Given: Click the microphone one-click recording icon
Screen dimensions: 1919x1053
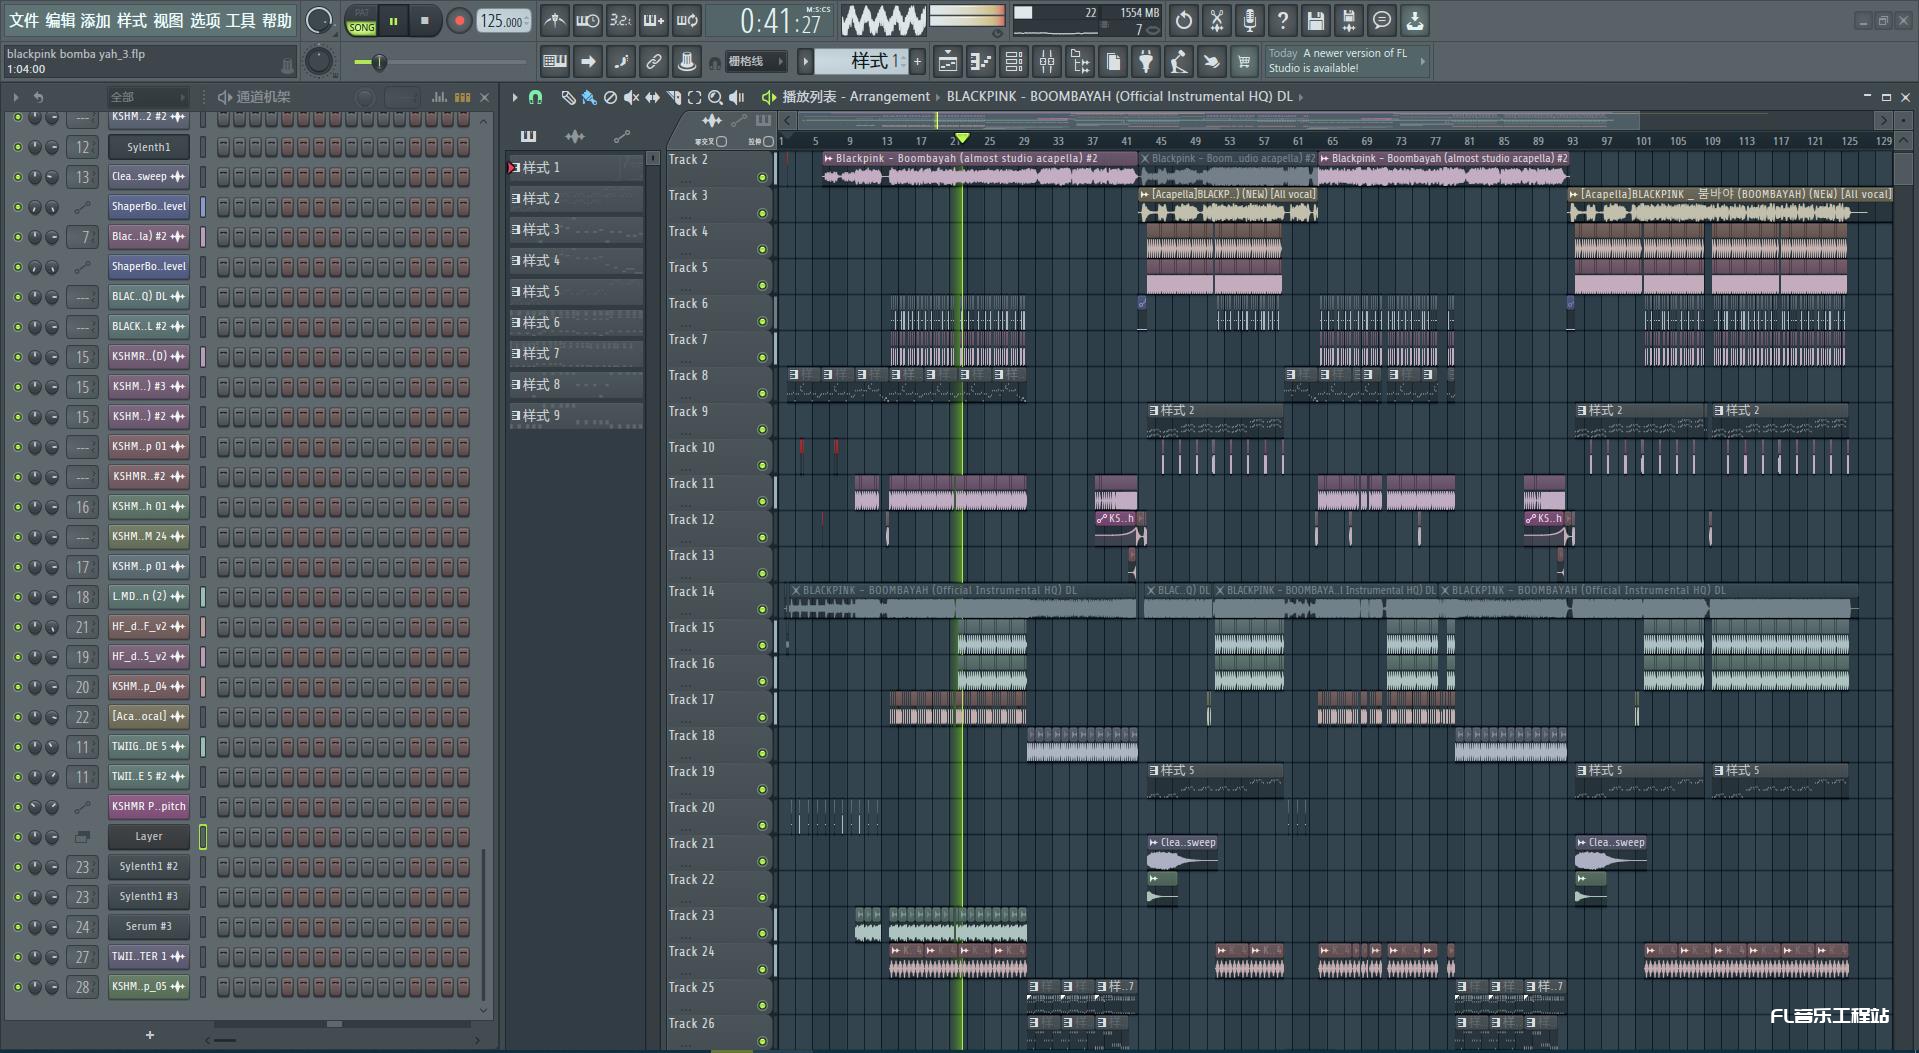Looking at the screenshot, I should pyautogui.click(x=1250, y=20).
